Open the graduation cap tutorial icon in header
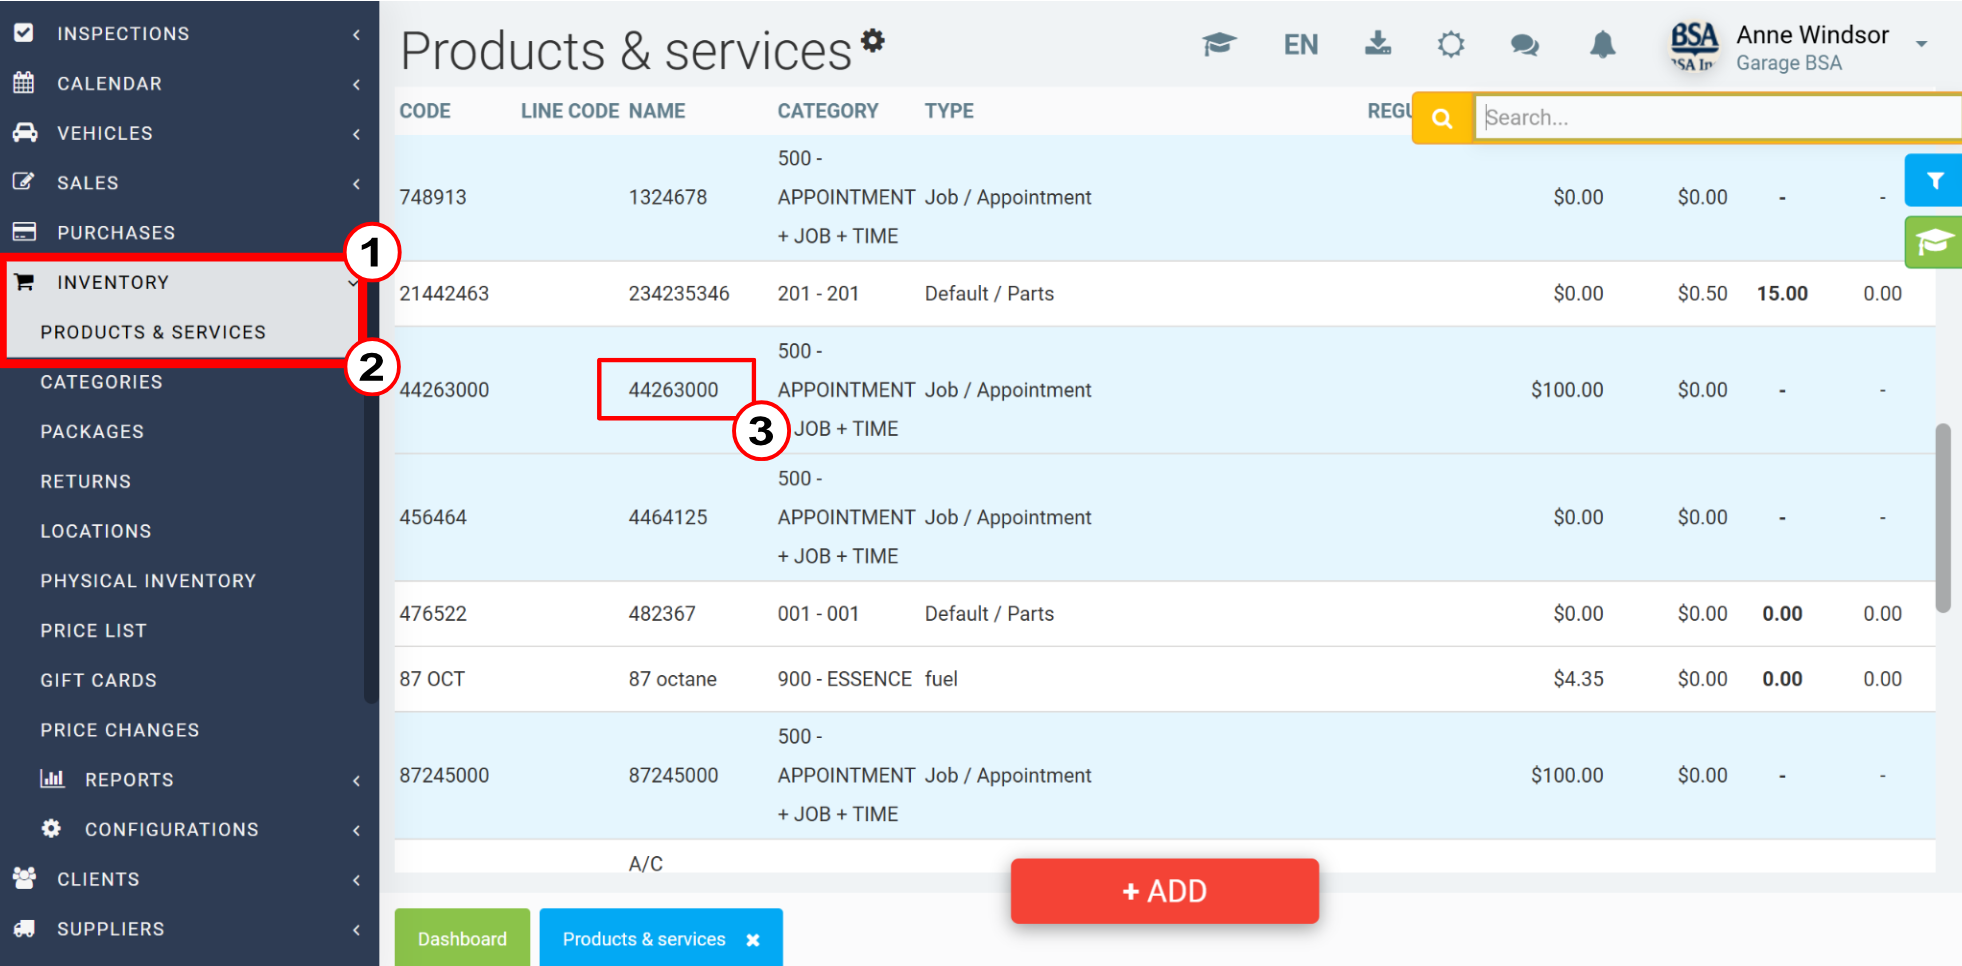Image resolution: width=1962 pixels, height=966 pixels. (x=1219, y=44)
